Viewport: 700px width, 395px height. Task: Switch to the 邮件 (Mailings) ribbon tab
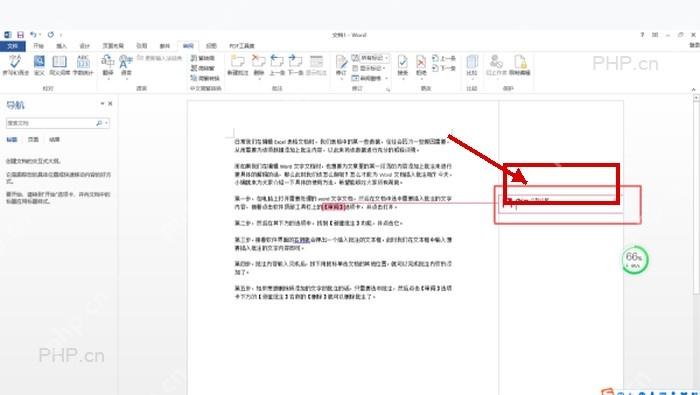pos(165,46)
